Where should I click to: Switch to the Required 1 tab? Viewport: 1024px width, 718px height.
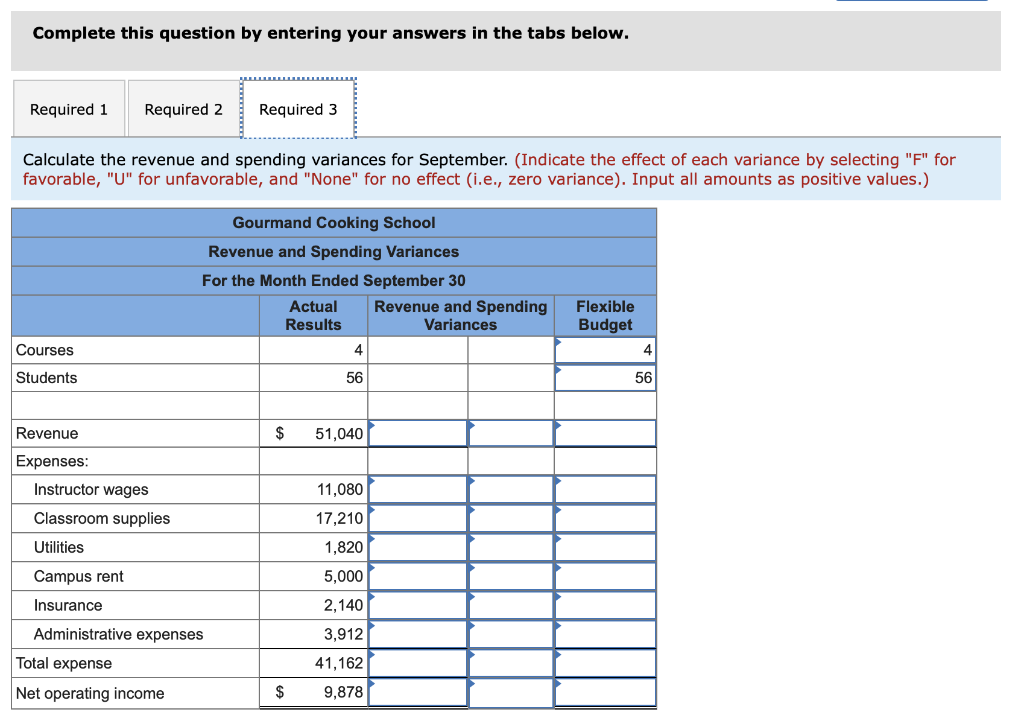[68, 108]
